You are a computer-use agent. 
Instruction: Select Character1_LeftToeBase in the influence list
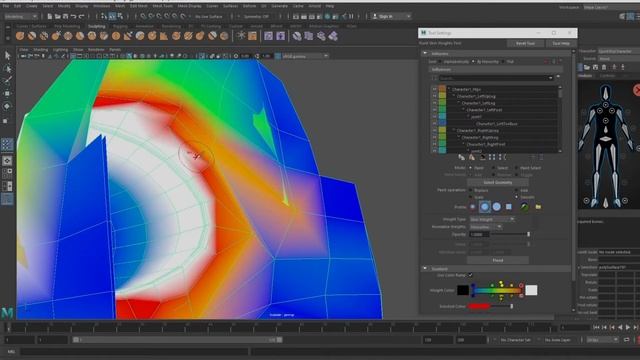497,124
